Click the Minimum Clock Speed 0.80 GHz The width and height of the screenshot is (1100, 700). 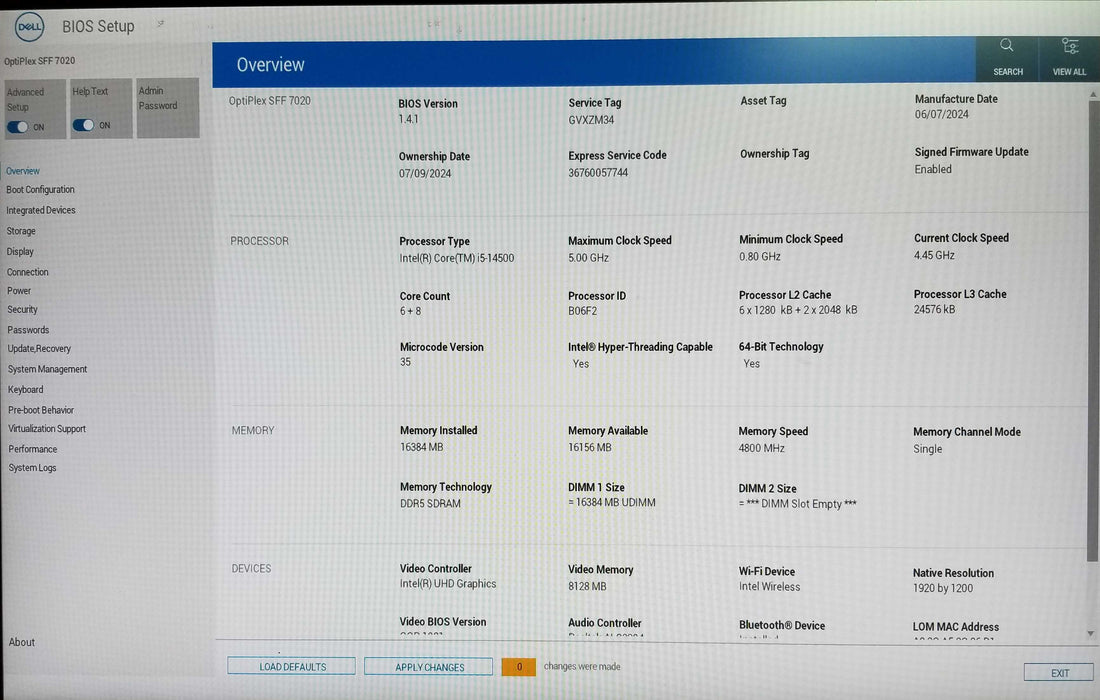point(760,257)
